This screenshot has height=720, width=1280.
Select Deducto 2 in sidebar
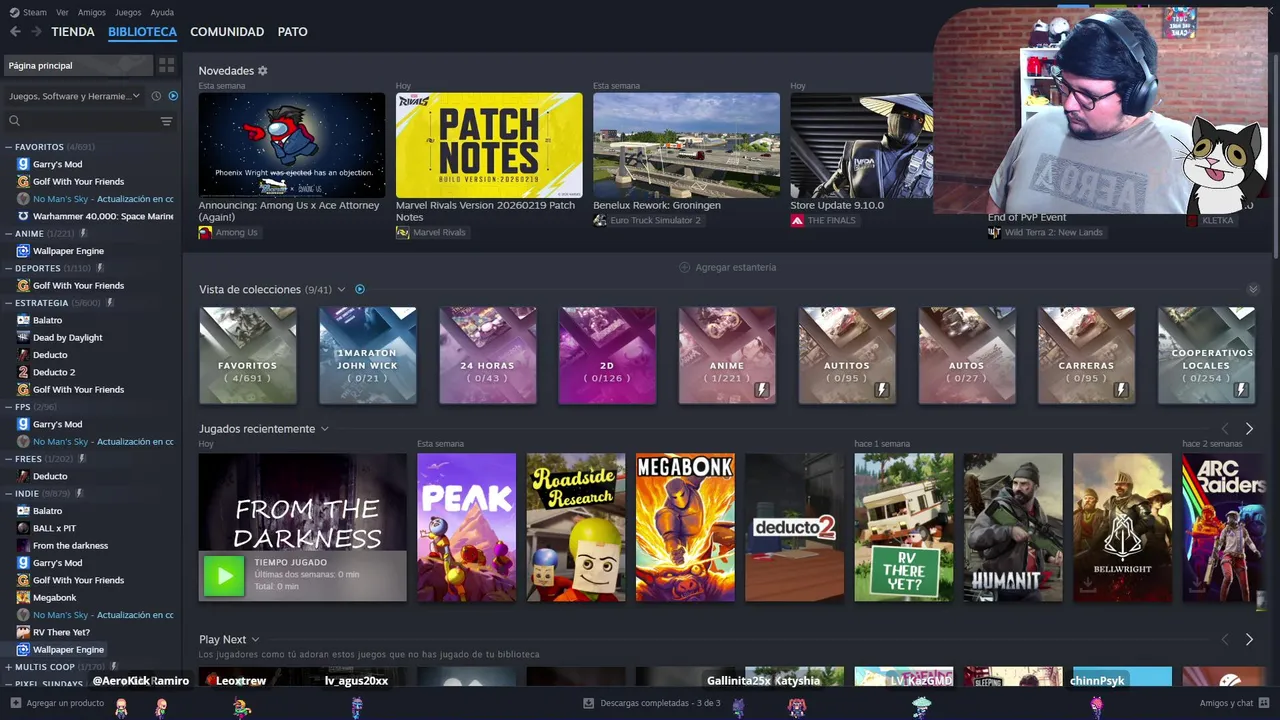(54, 372)
